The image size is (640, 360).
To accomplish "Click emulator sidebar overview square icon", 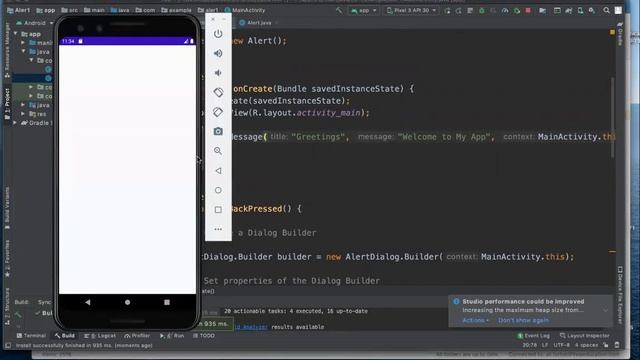I will pos(218,209).
